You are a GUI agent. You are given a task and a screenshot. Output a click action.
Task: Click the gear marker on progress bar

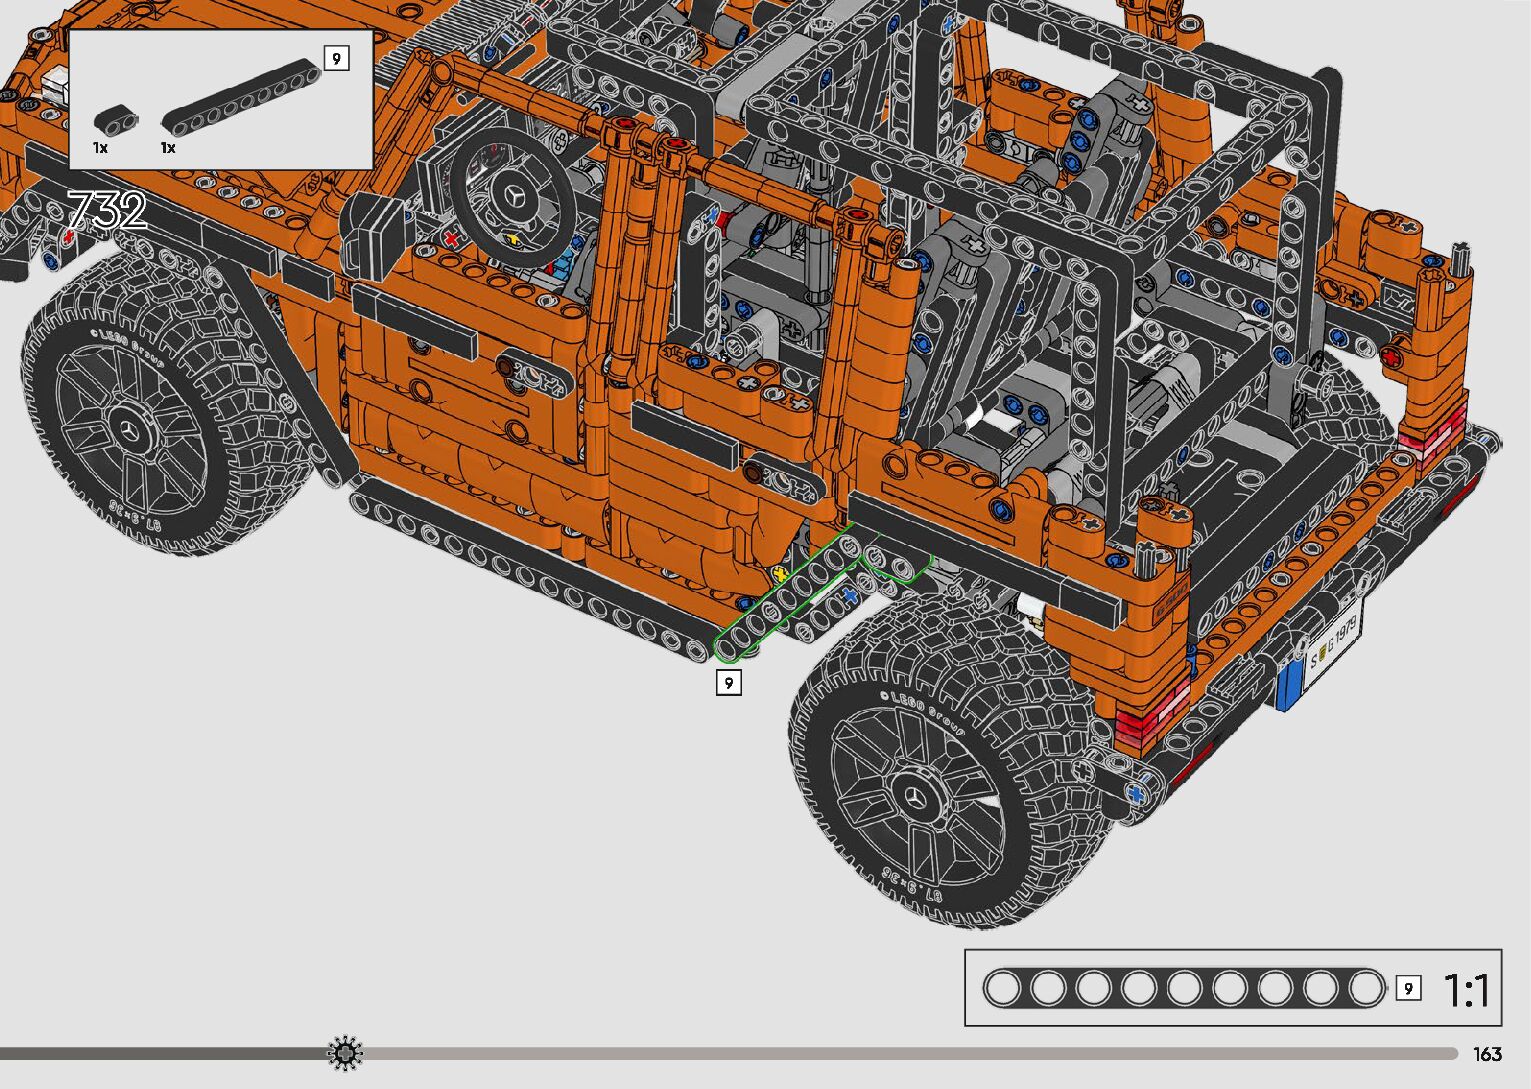[x=345, y=1053]
